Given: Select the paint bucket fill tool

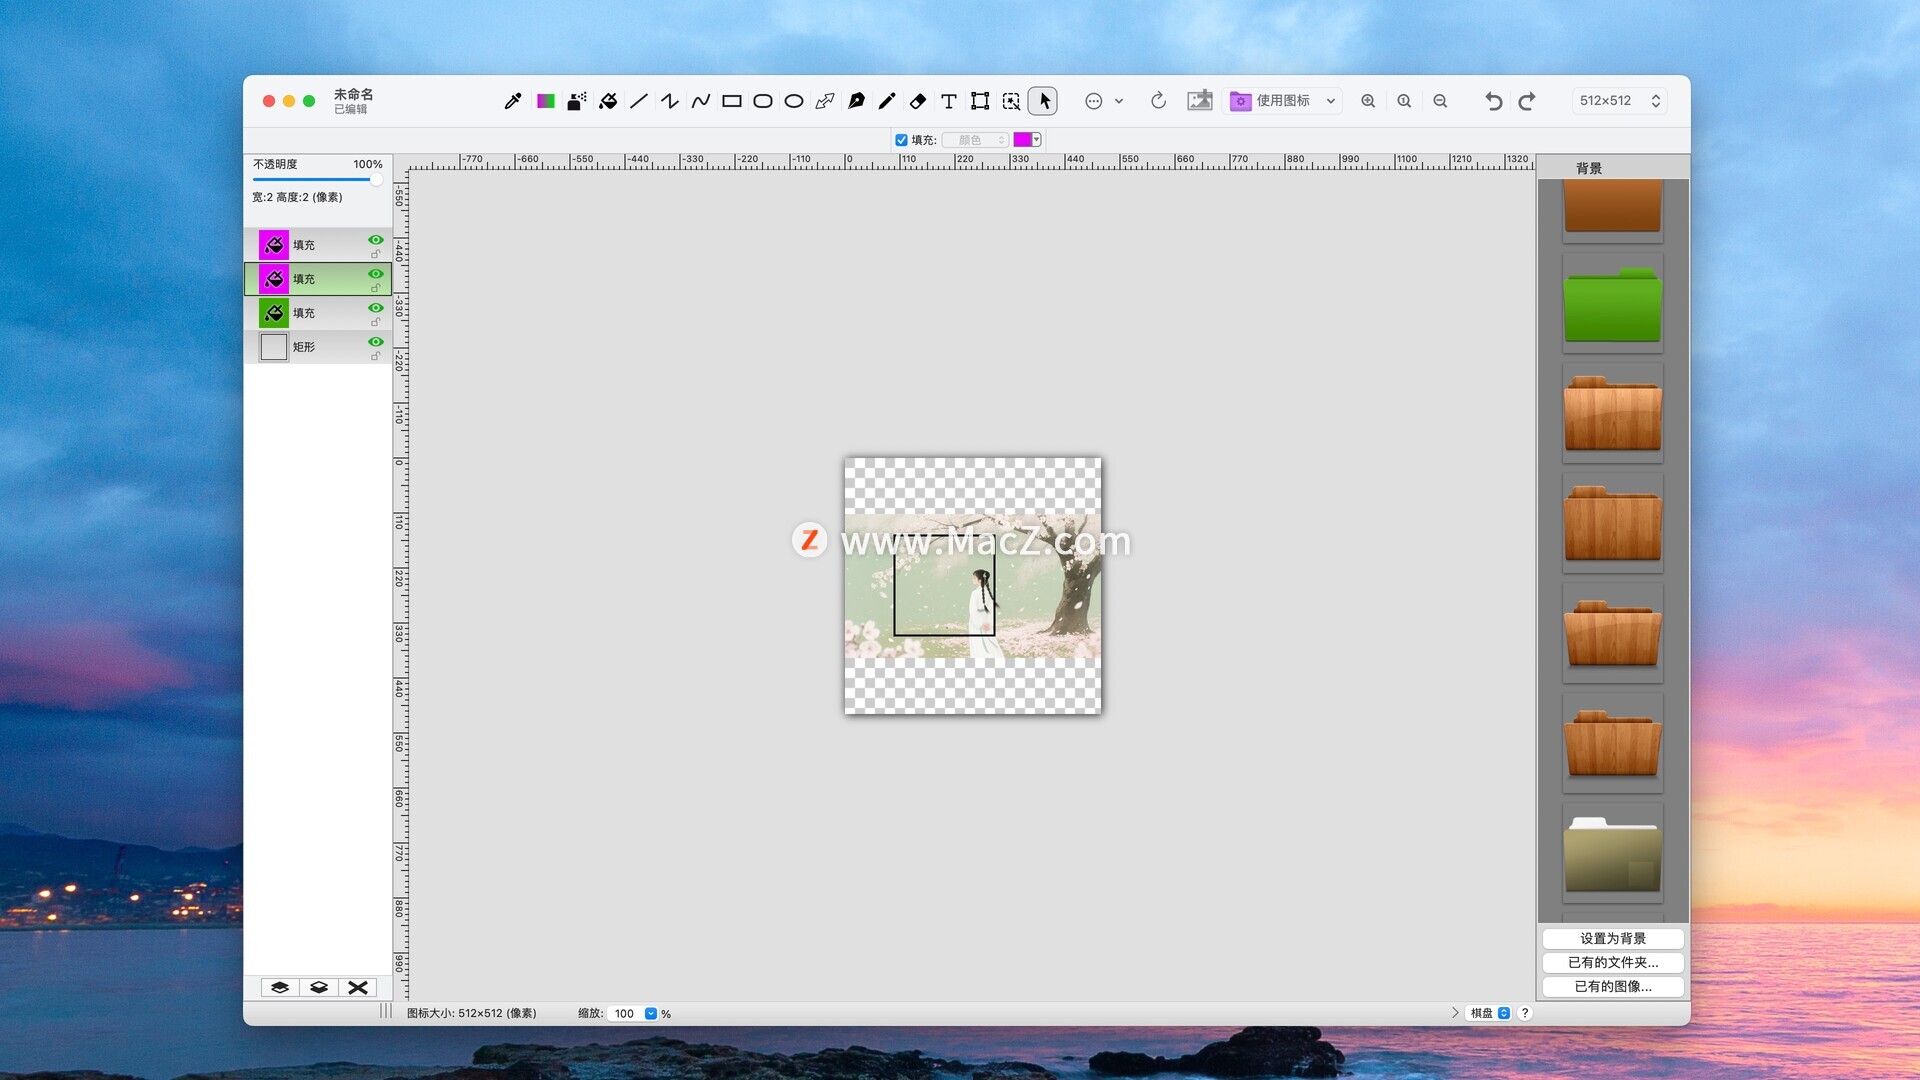Looking at the screenshot, I should click(x=608, y=101).
